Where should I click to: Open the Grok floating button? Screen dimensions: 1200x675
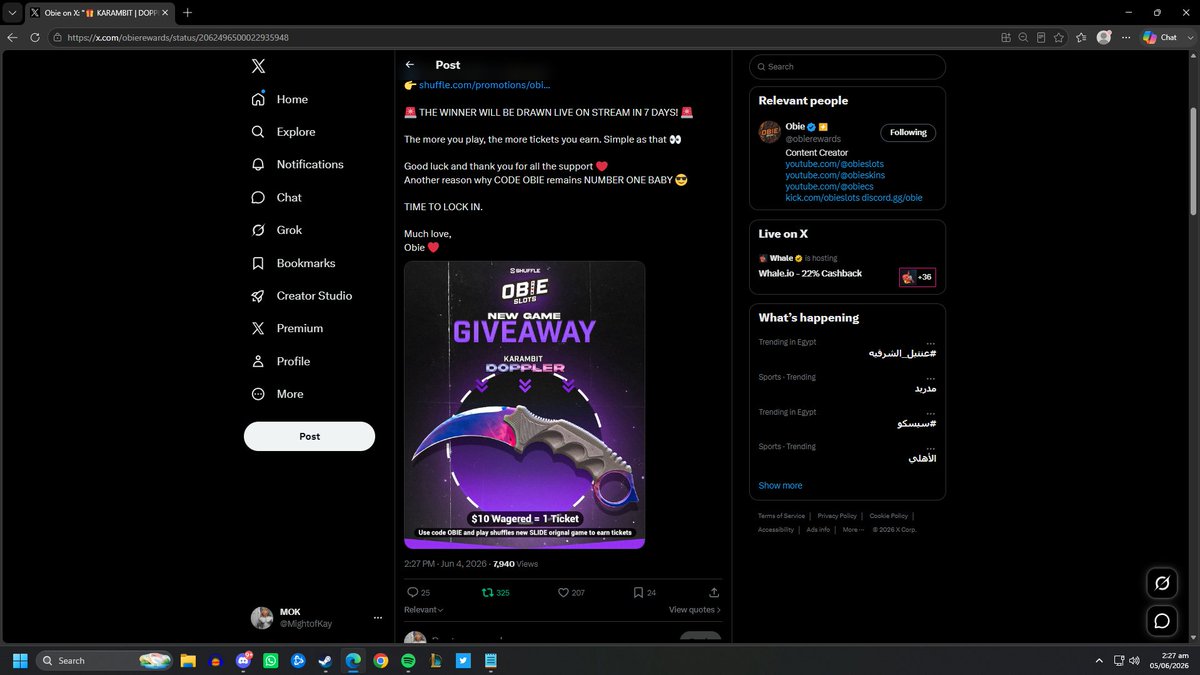(1162, 583)
